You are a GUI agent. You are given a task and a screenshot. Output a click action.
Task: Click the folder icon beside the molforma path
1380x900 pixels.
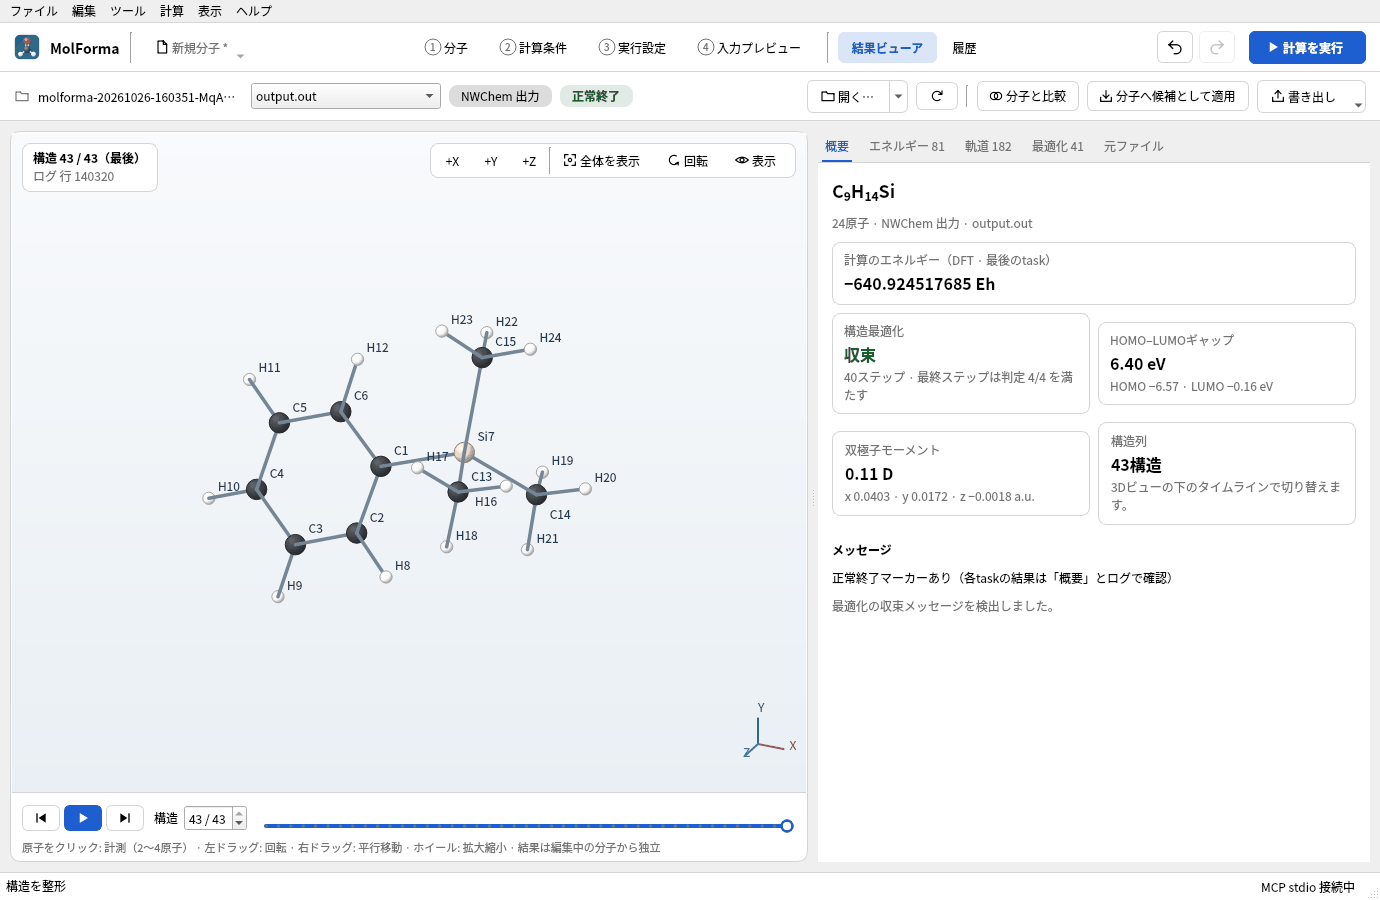point(22,97)
